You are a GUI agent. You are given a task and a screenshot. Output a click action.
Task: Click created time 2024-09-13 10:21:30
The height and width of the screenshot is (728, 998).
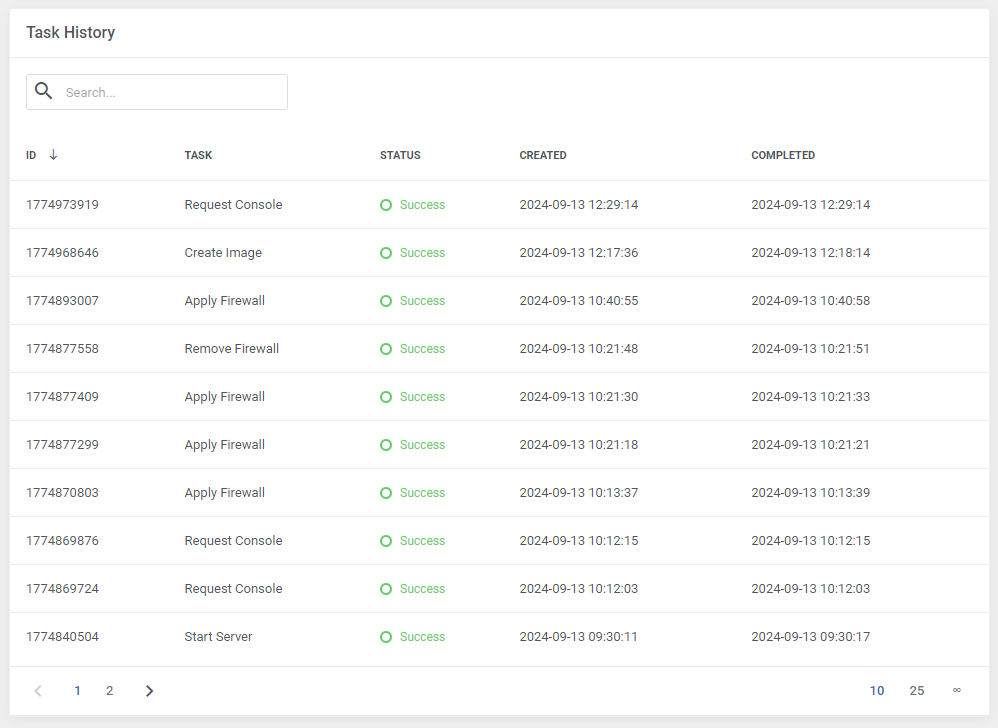(x=579, y=397)
